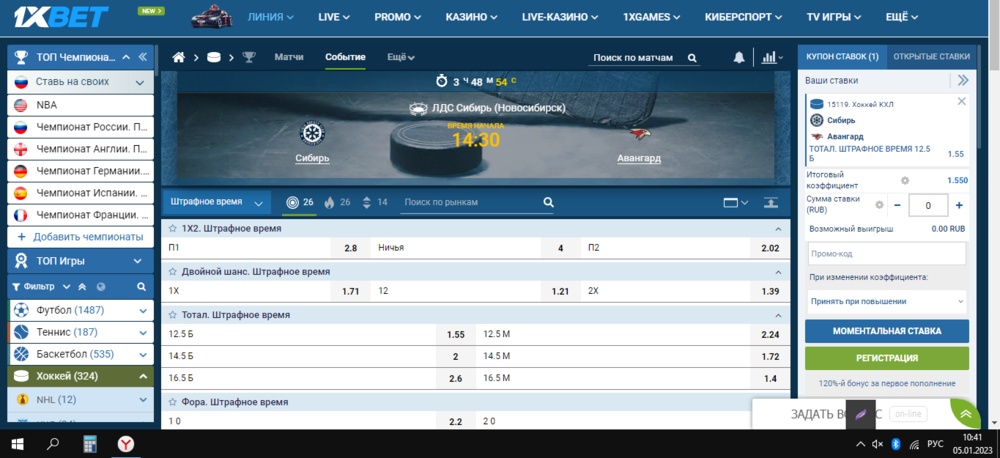This screenshot has height=458, width=1000.
Task: Click the magnifier in match search
Action: (692, 57)
